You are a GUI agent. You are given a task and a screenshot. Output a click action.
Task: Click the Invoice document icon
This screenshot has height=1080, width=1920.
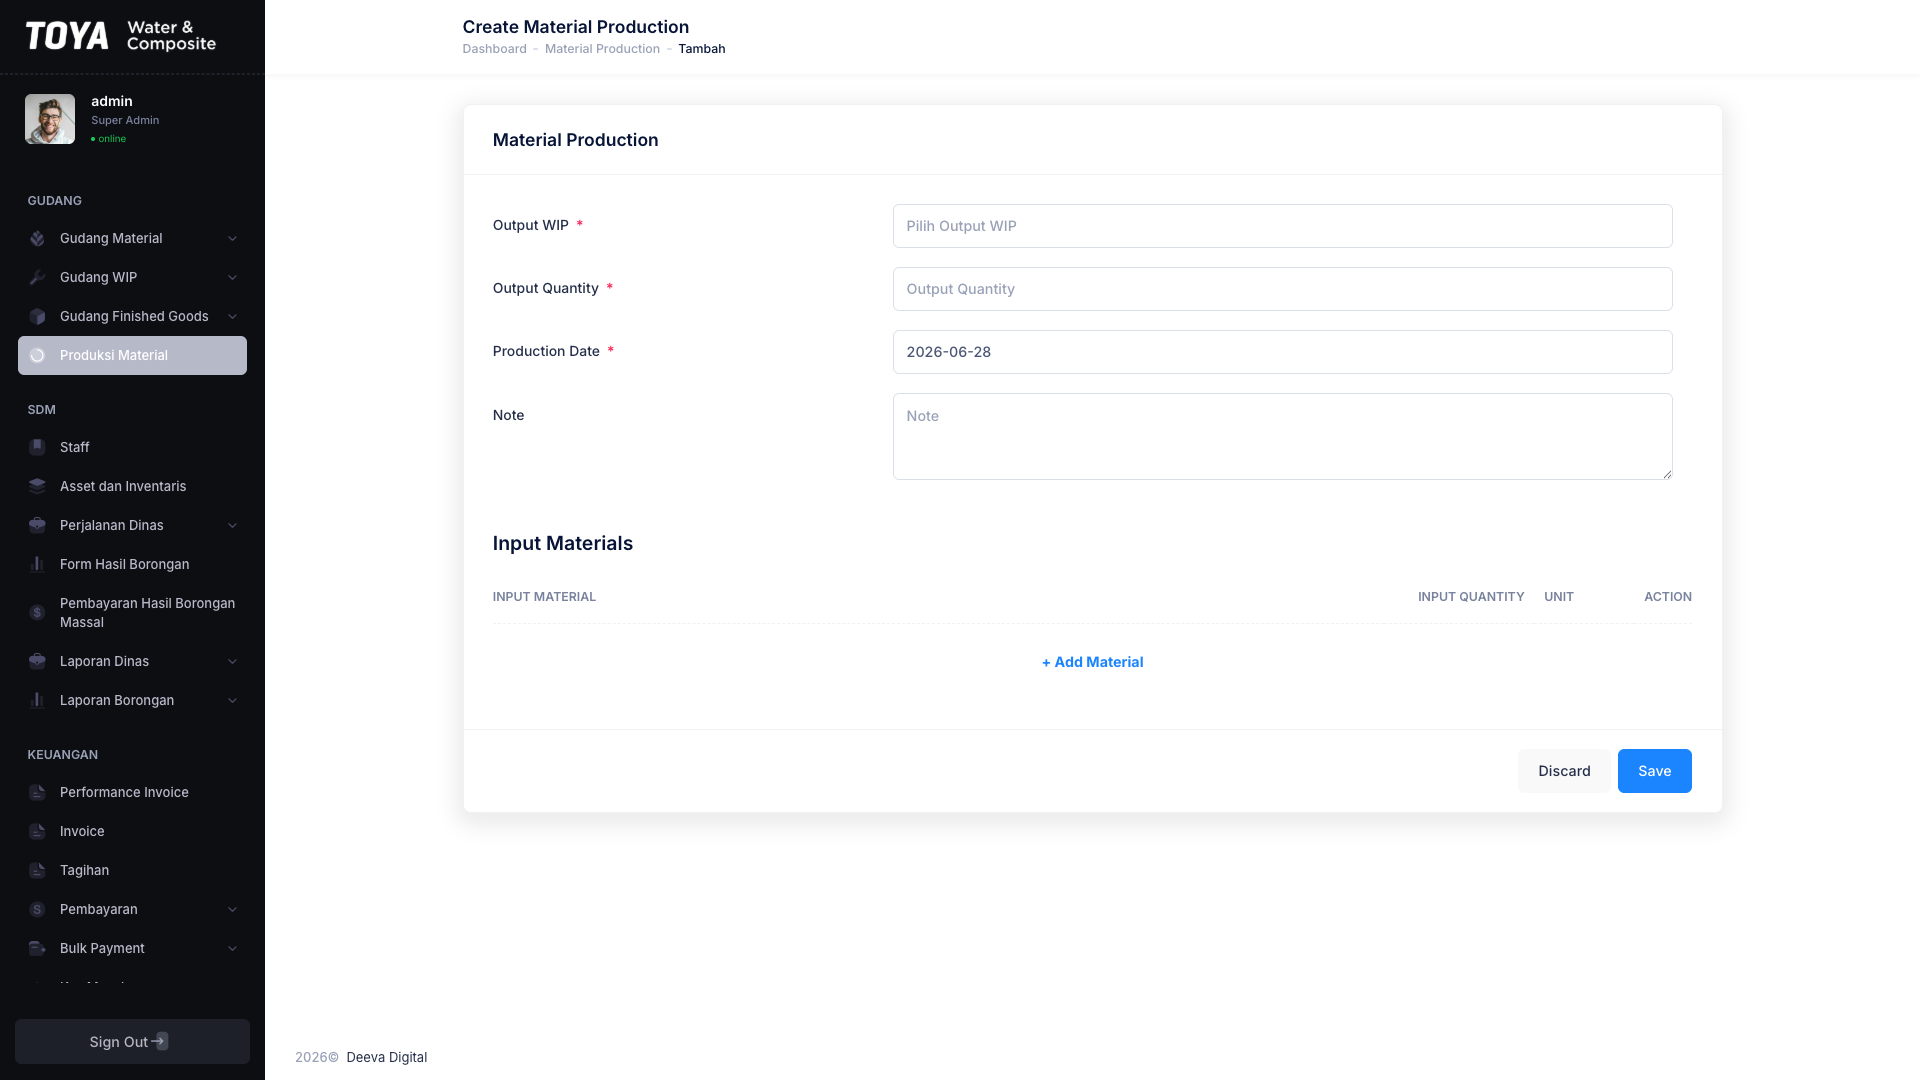pyautogui.click(x=37, y=831)
